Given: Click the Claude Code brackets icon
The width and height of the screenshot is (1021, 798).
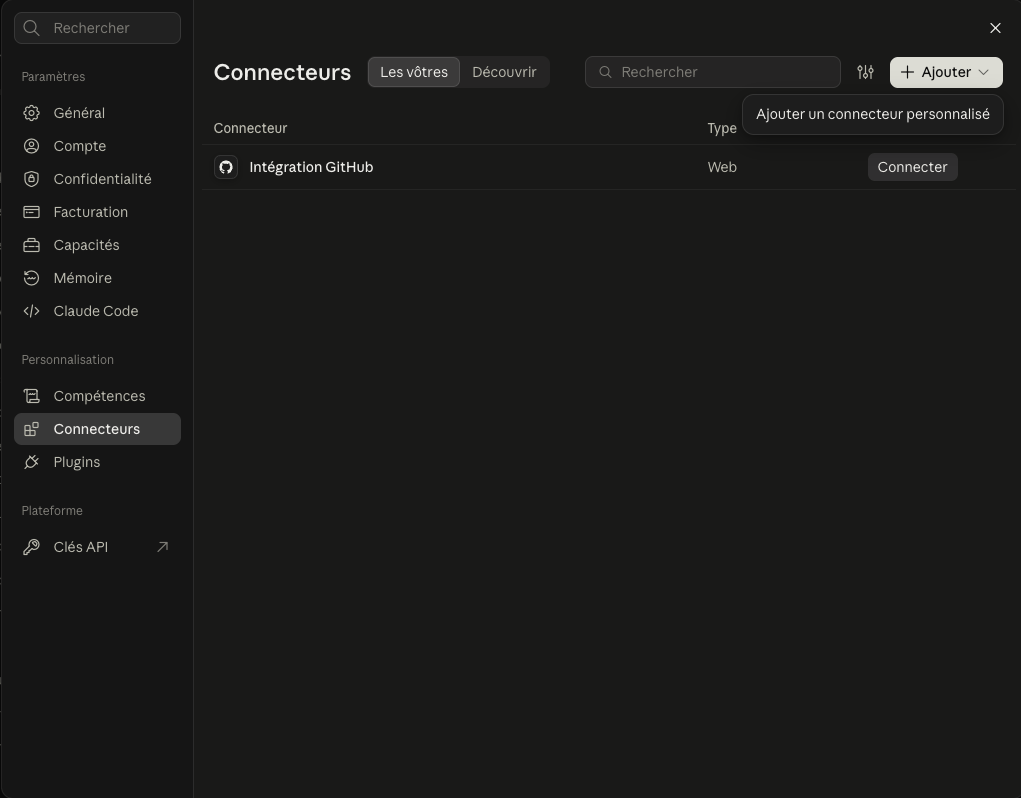Looking at the screenshot, I should 31,311.
